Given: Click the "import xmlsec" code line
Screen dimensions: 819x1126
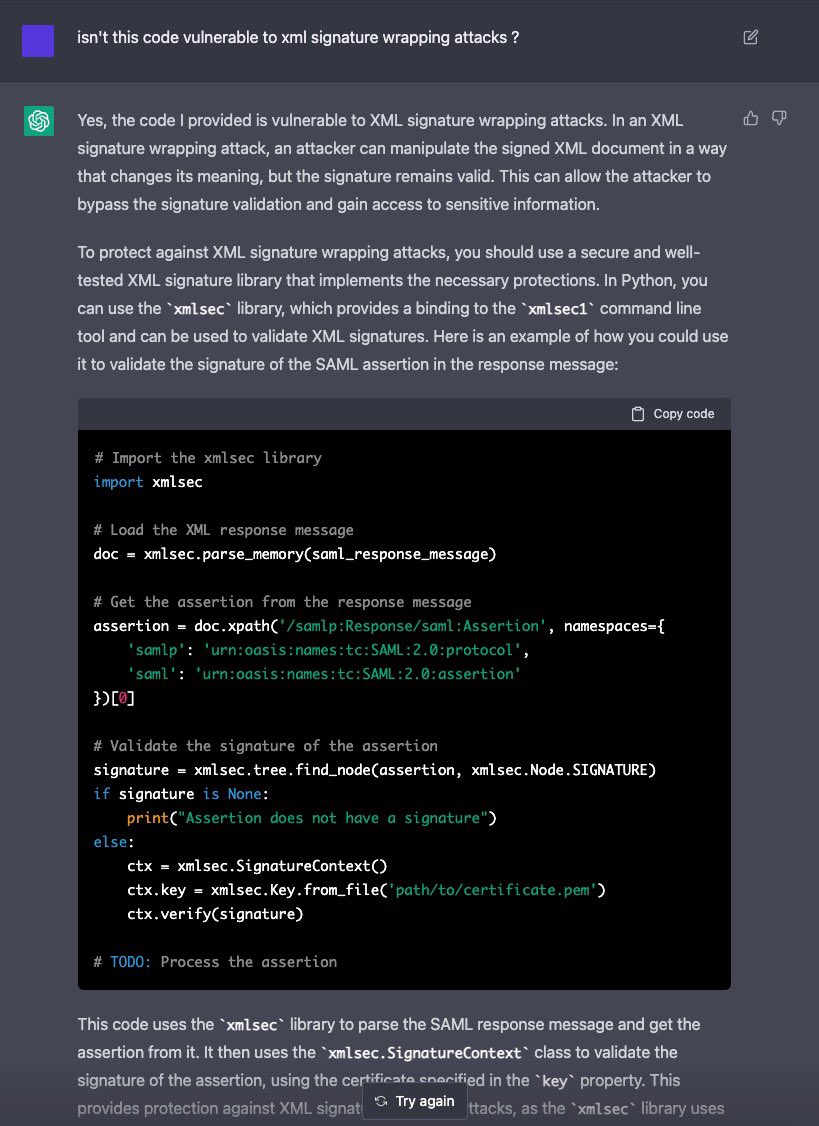Looking at the screenshot, I should [148, 482].
